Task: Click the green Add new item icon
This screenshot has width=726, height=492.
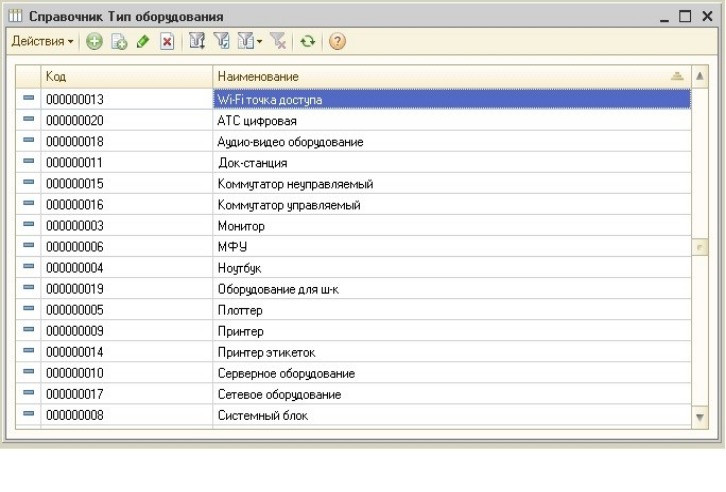Action: [x=94, y=42]
